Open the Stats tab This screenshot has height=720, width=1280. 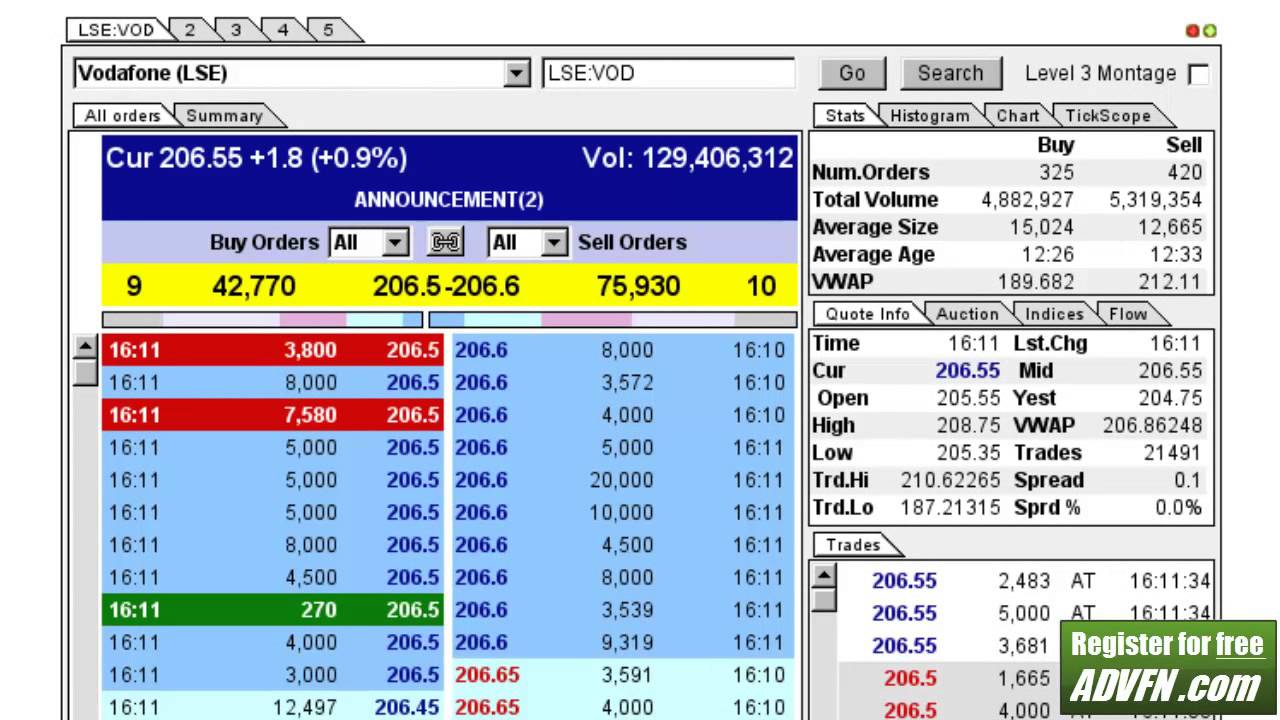click(x=845, y=116)
